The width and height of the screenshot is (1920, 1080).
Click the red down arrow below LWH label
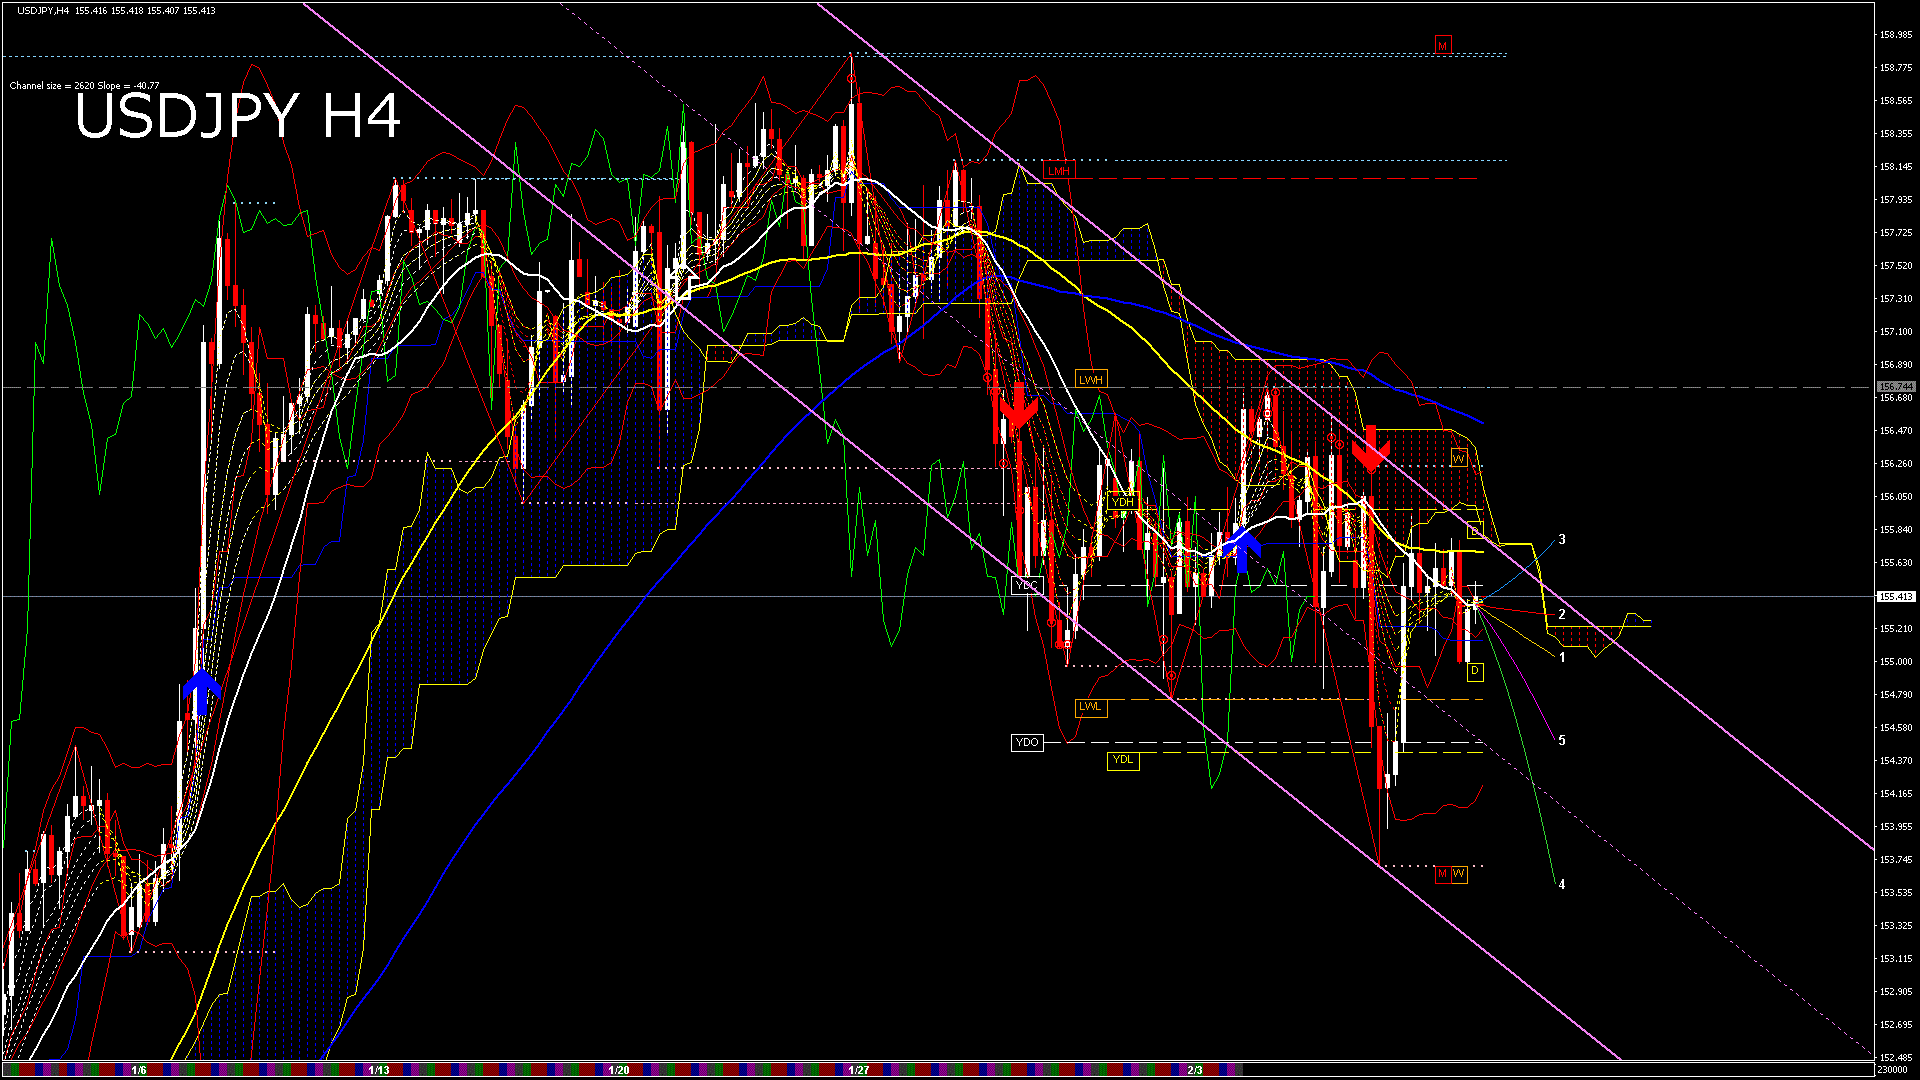[1018, 406]
